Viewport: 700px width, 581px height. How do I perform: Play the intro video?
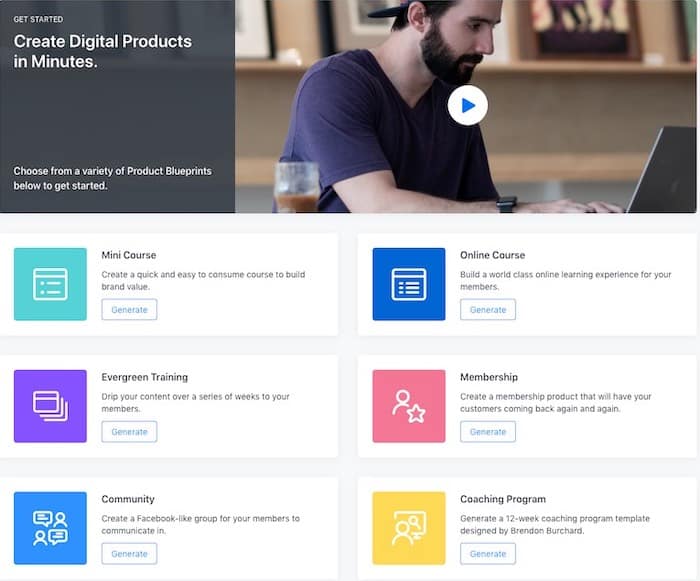[467, 105]
